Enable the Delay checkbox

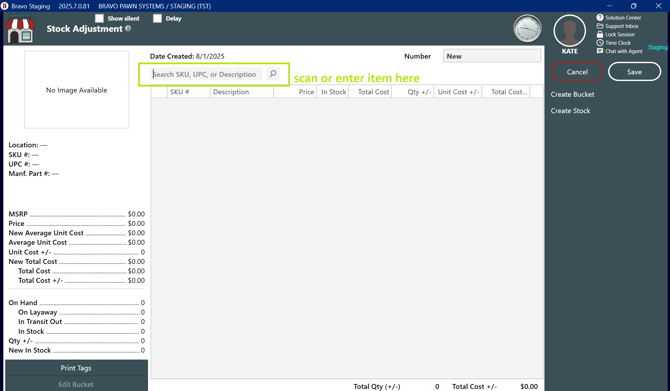click(x=157, y=18)
